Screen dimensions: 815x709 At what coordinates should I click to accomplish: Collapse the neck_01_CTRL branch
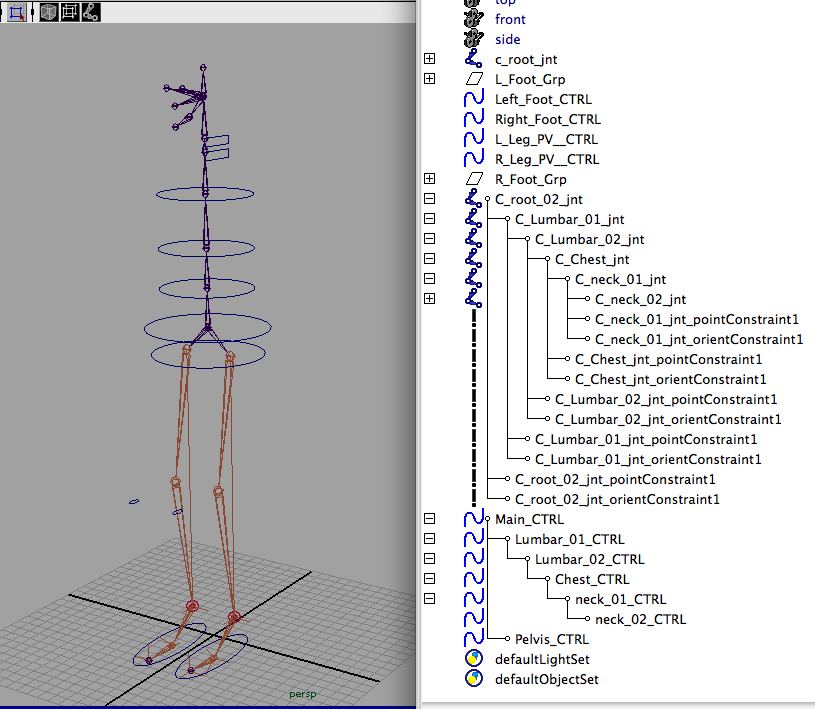429,599
